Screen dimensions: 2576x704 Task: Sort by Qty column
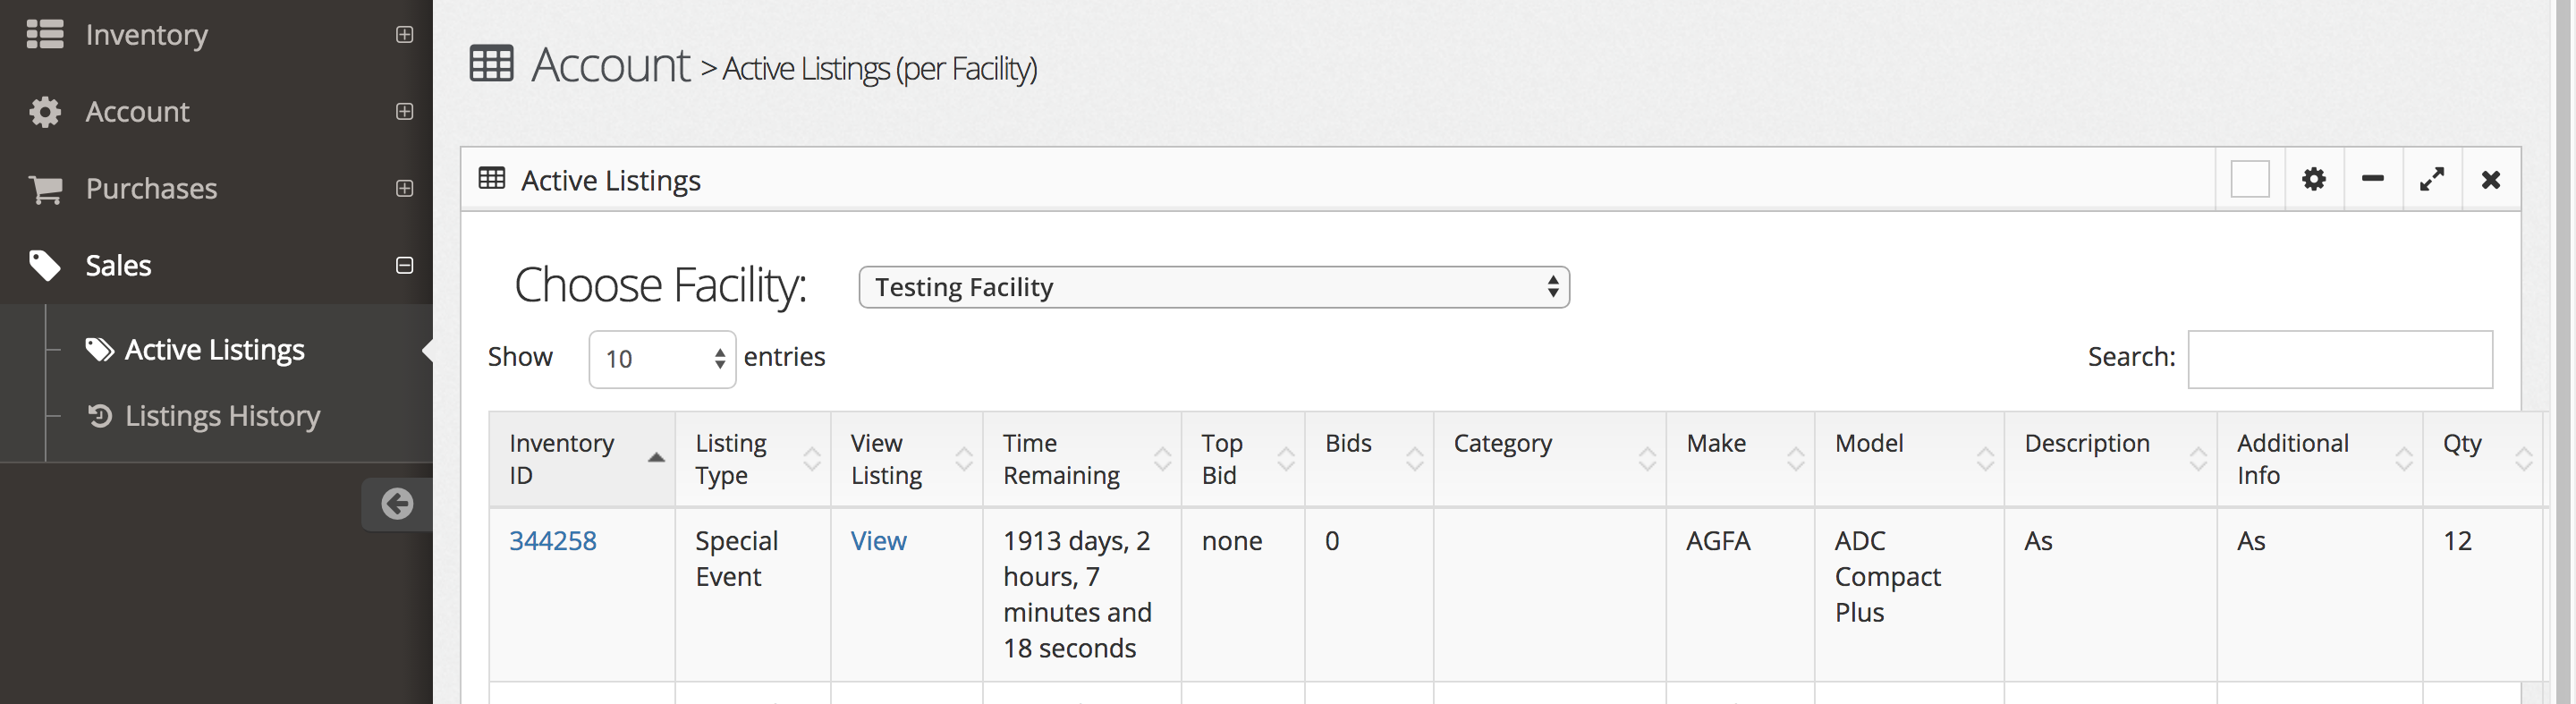point(2483,459)
